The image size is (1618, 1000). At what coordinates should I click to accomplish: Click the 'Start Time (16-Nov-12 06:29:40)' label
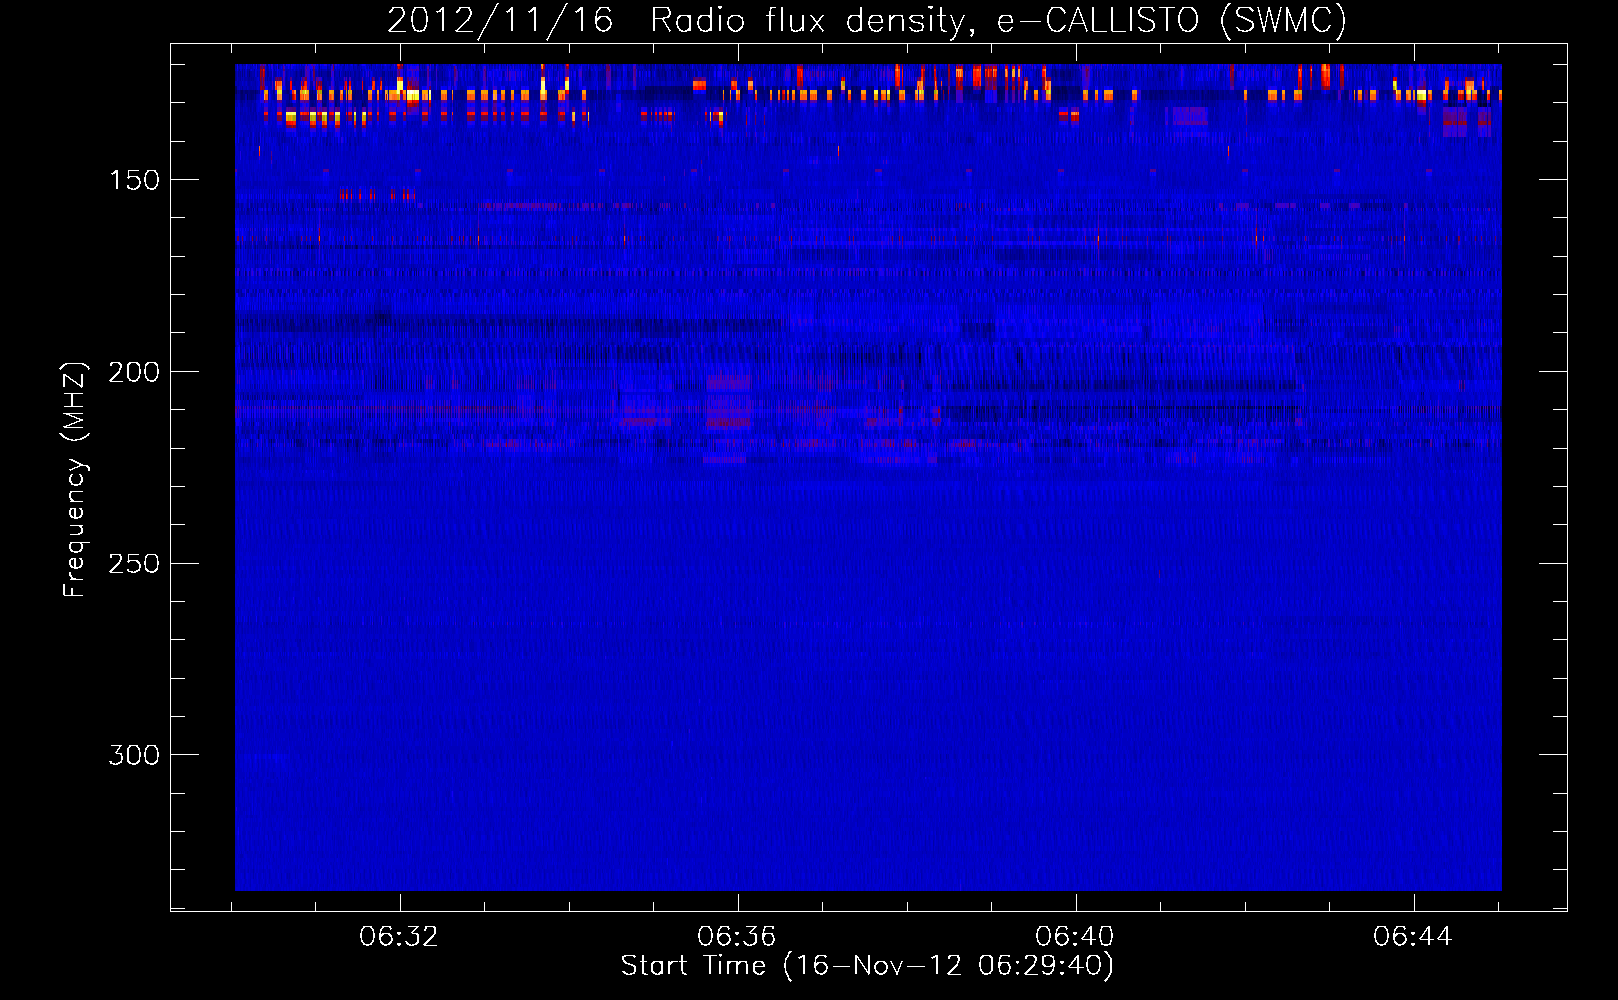867,966
